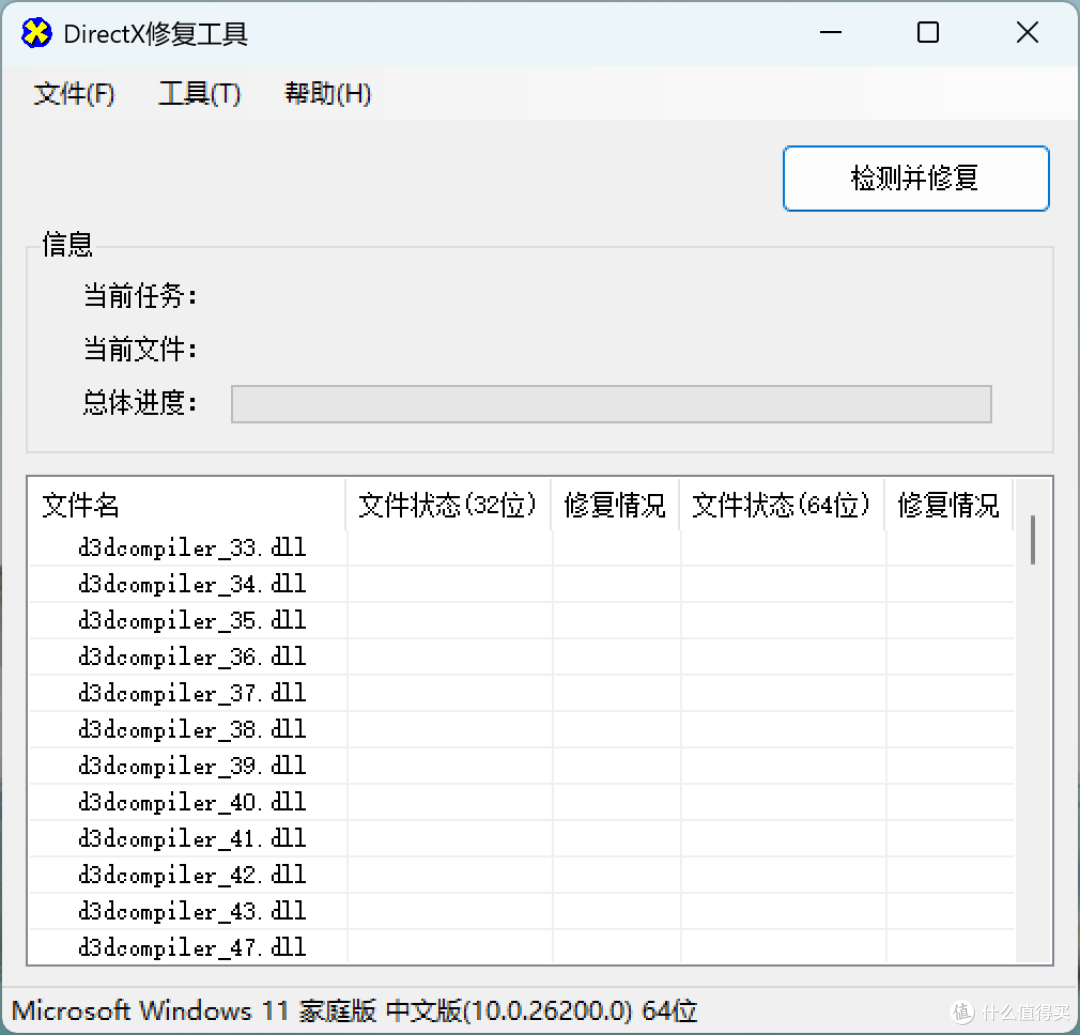Select the d3dcompiler_37.dll row
The height and width of the screenshot is (1035, 1080).
[x=521, y=693]
